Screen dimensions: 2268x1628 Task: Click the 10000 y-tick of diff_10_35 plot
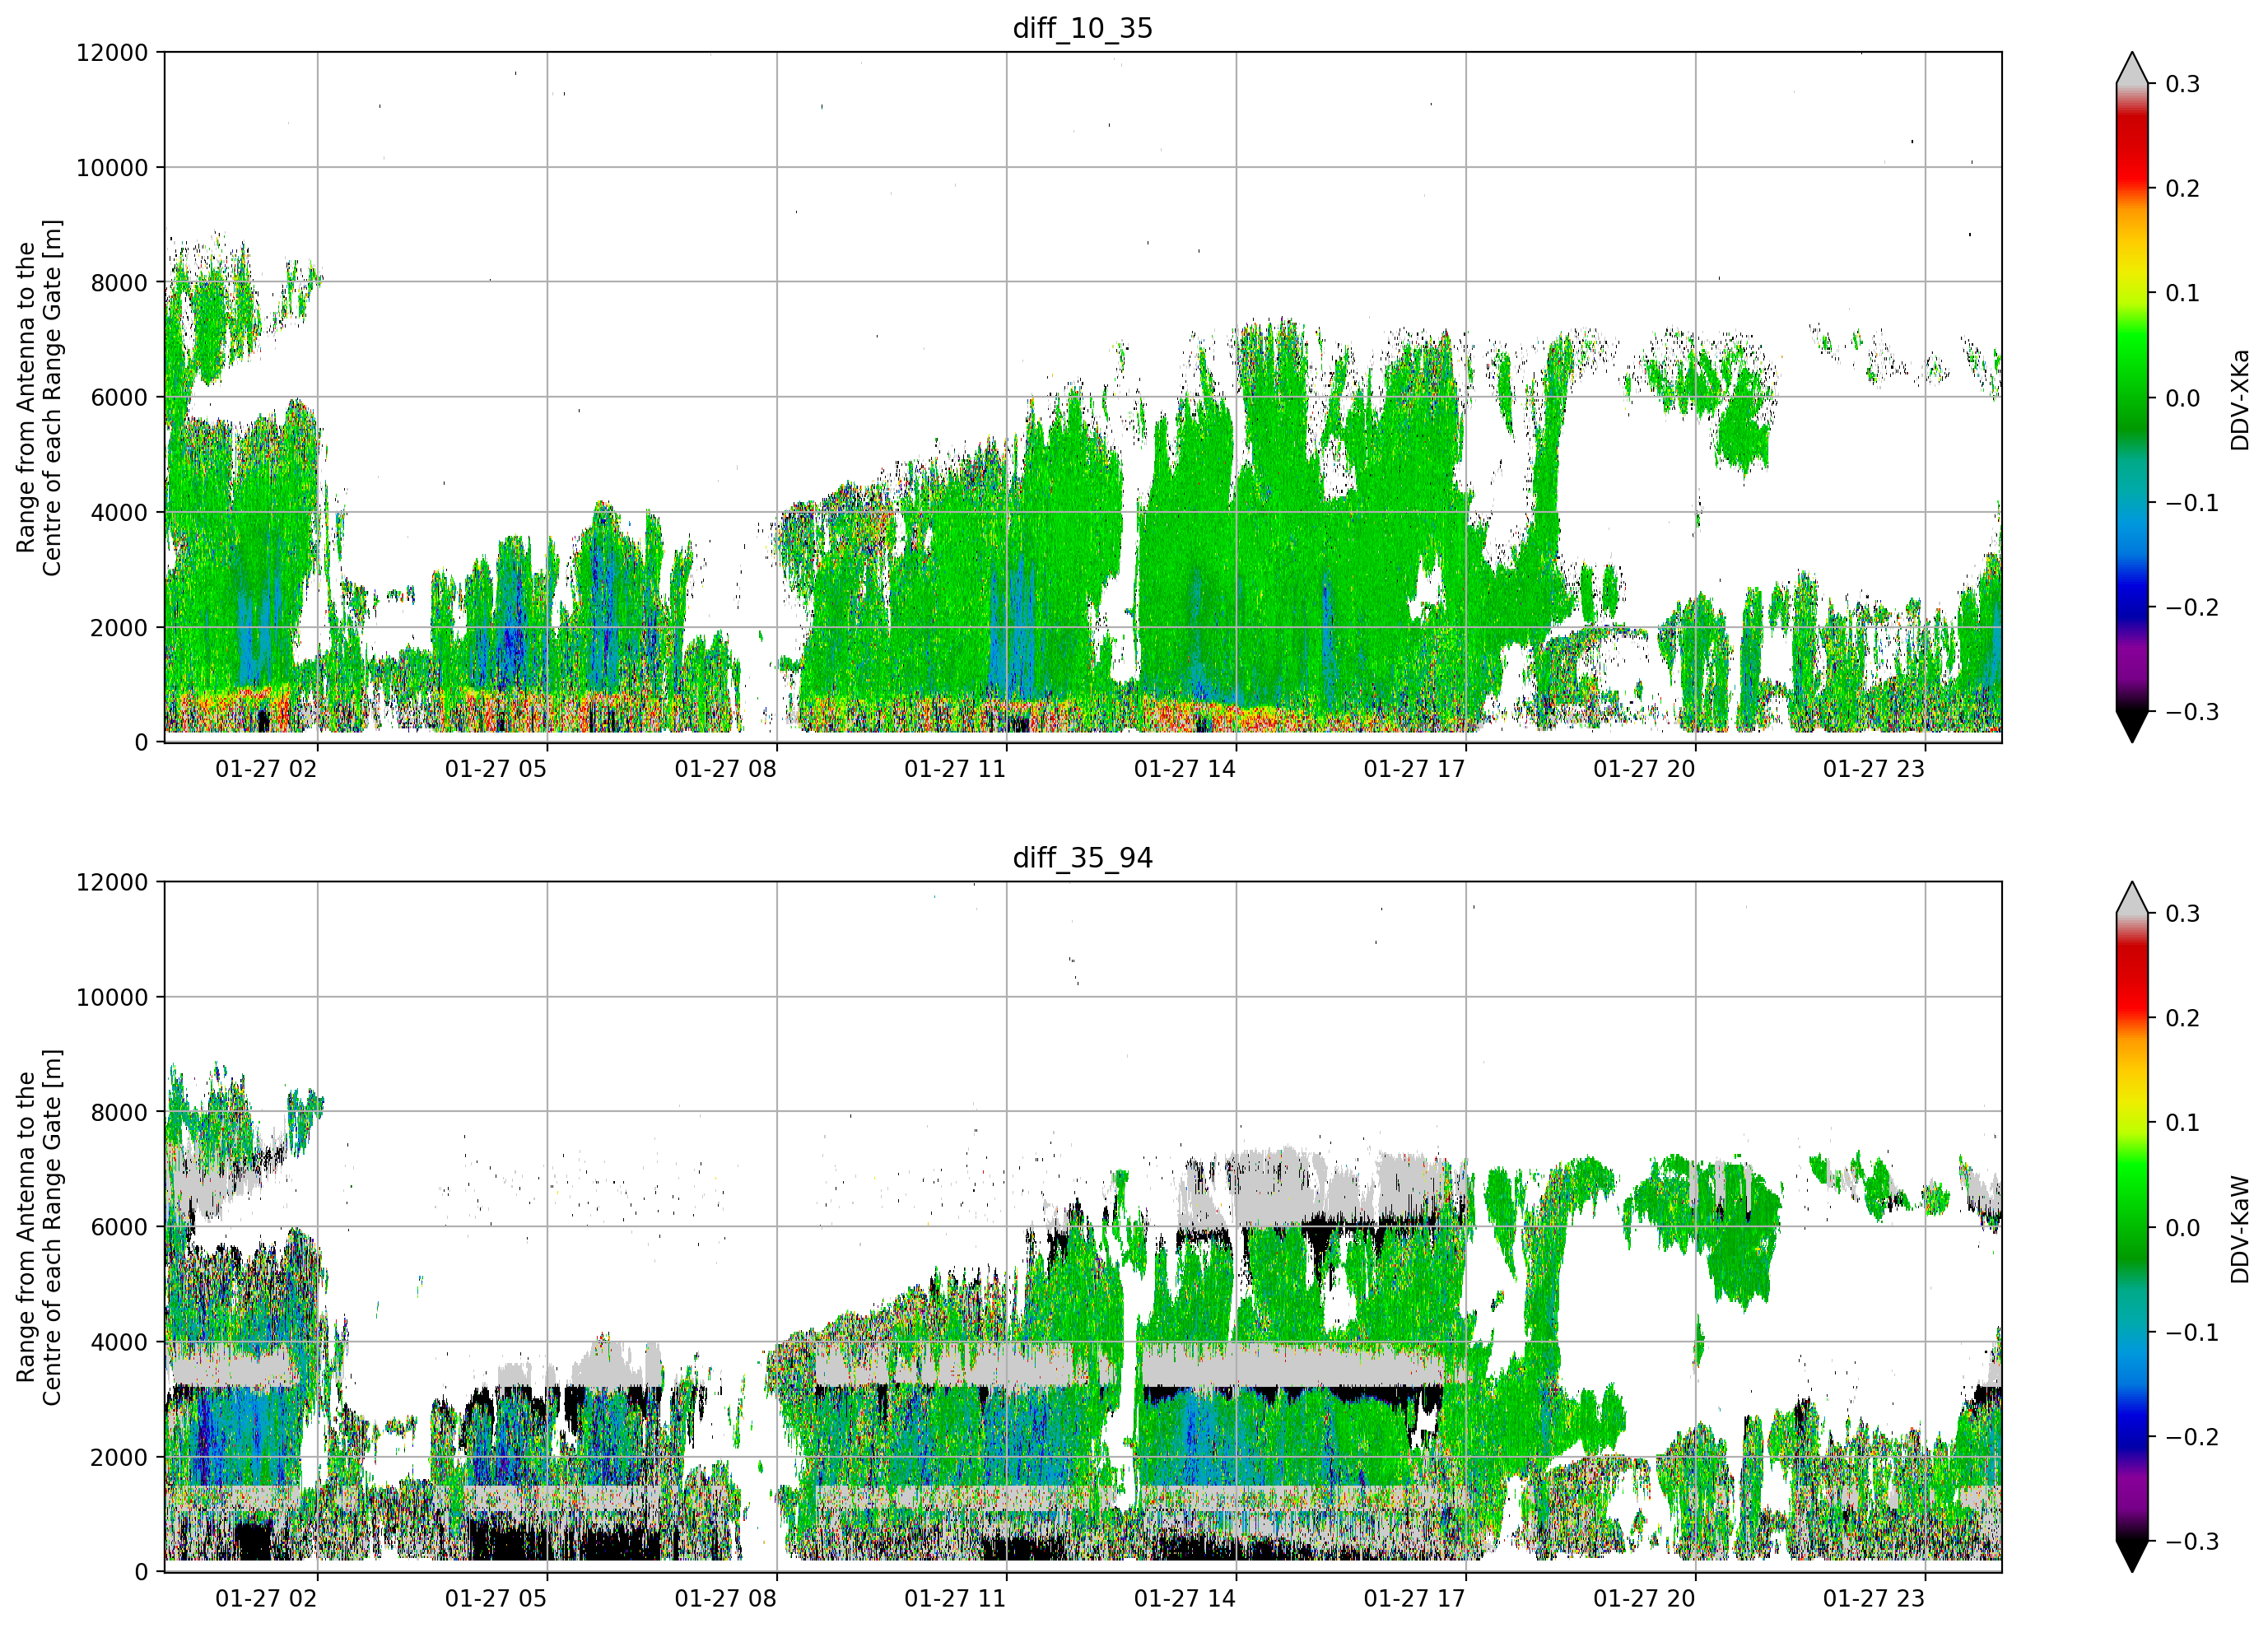click(112, 168)
